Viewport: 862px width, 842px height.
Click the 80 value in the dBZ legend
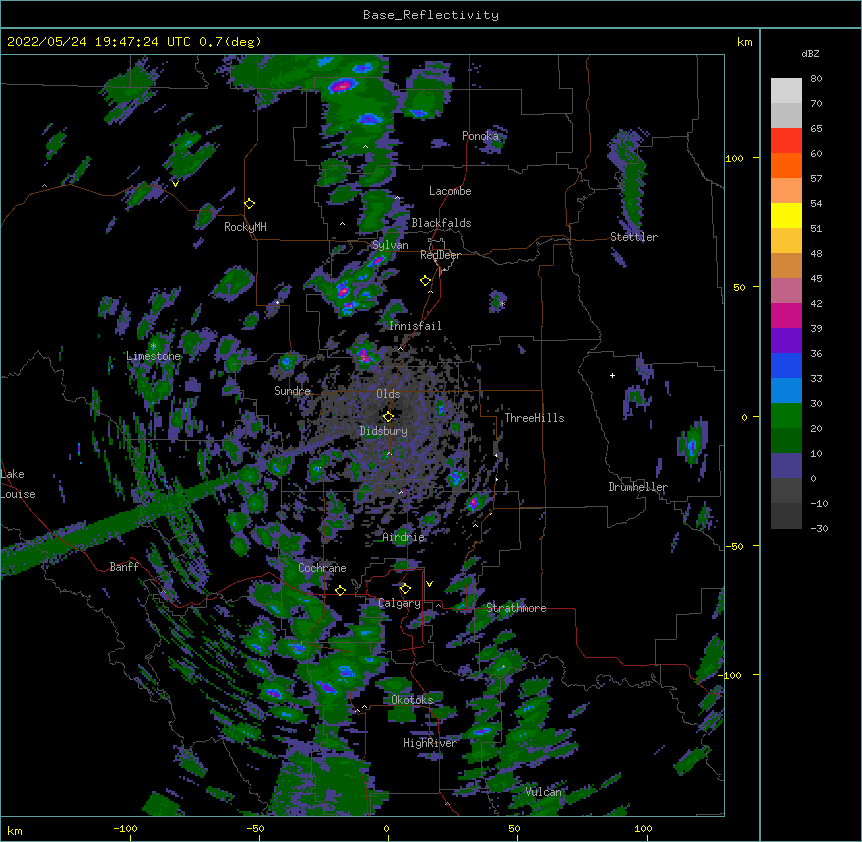tap(816, 79)
